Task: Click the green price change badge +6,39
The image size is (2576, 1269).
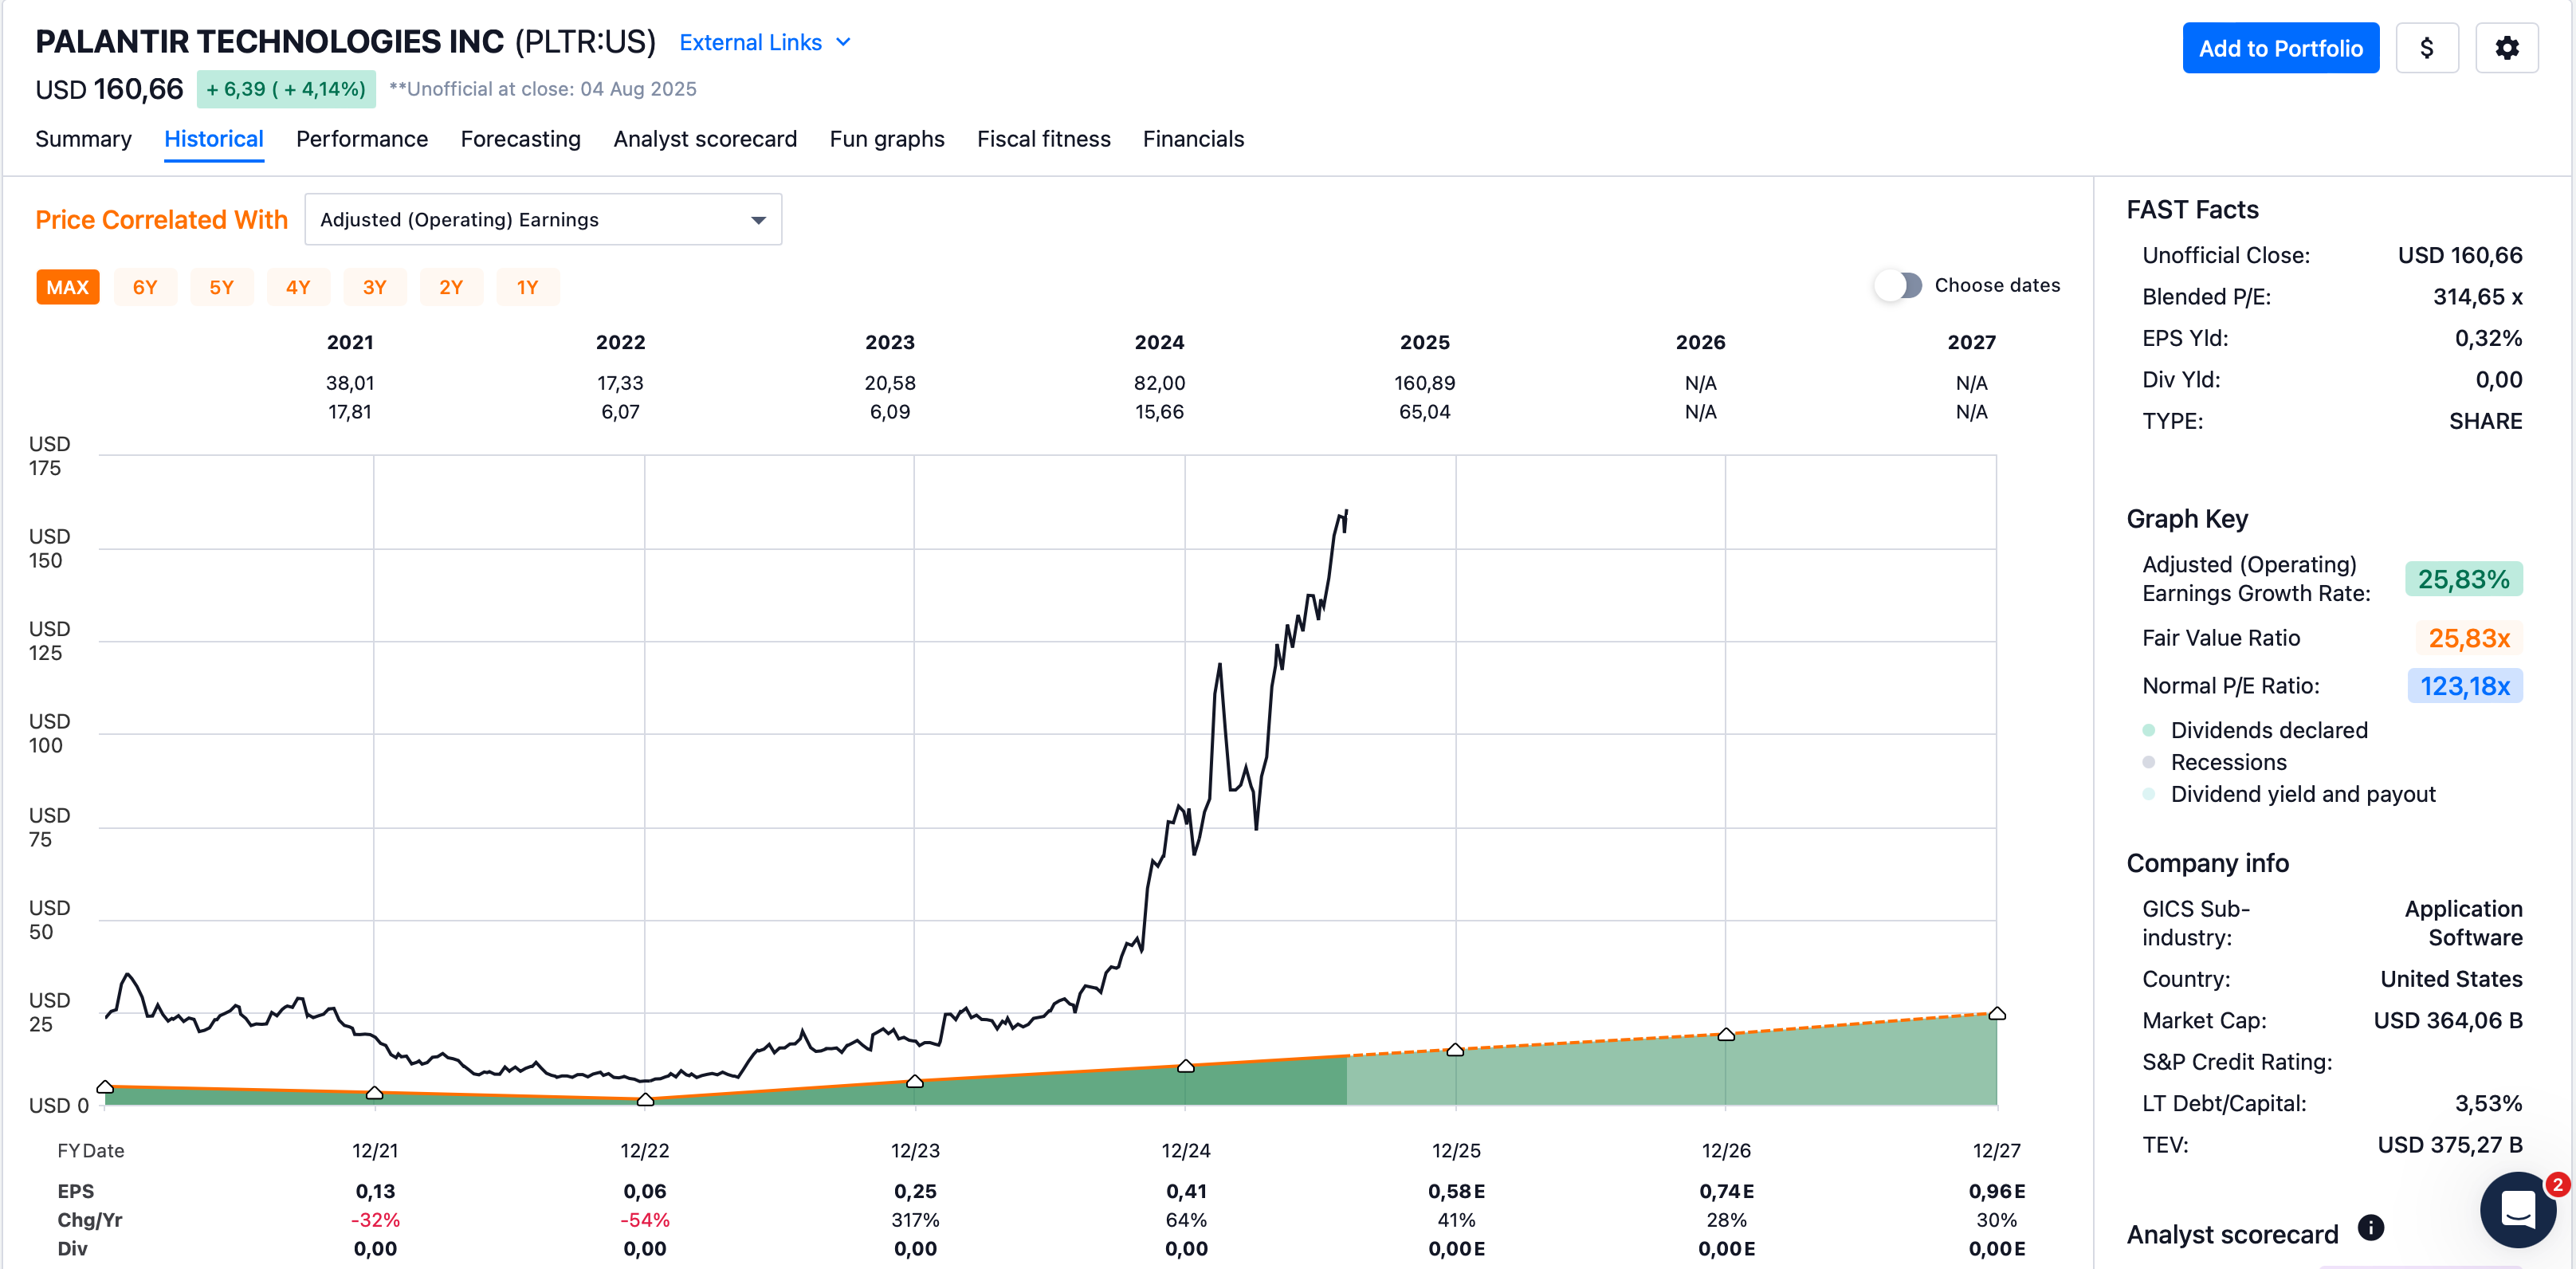Action: pyautogui.click(x=286, y=89)
